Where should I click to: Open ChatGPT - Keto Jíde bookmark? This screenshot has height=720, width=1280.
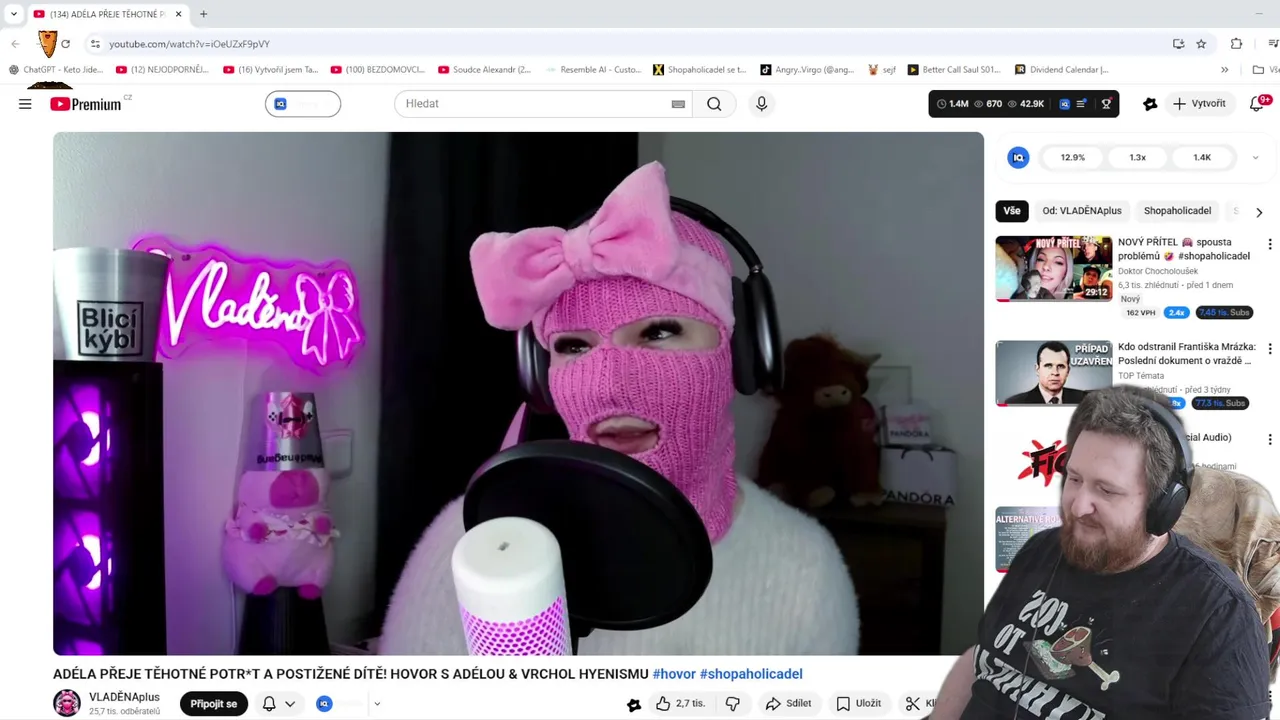(56, 70)
